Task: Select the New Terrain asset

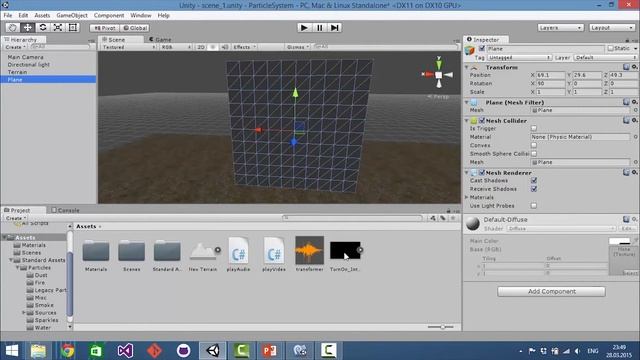Action: pos(203,256)
